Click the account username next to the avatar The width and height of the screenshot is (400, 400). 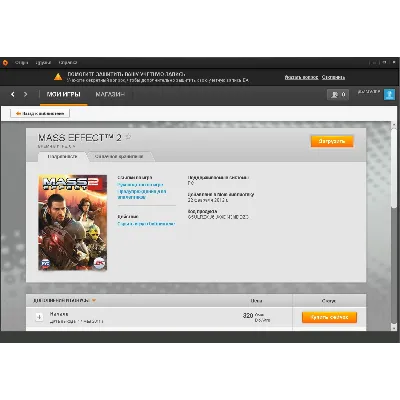369,91
